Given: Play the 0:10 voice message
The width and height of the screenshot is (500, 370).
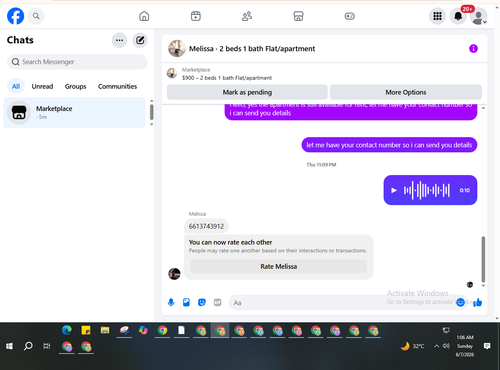Looking at the screenshot, I should tap(394, 190).
